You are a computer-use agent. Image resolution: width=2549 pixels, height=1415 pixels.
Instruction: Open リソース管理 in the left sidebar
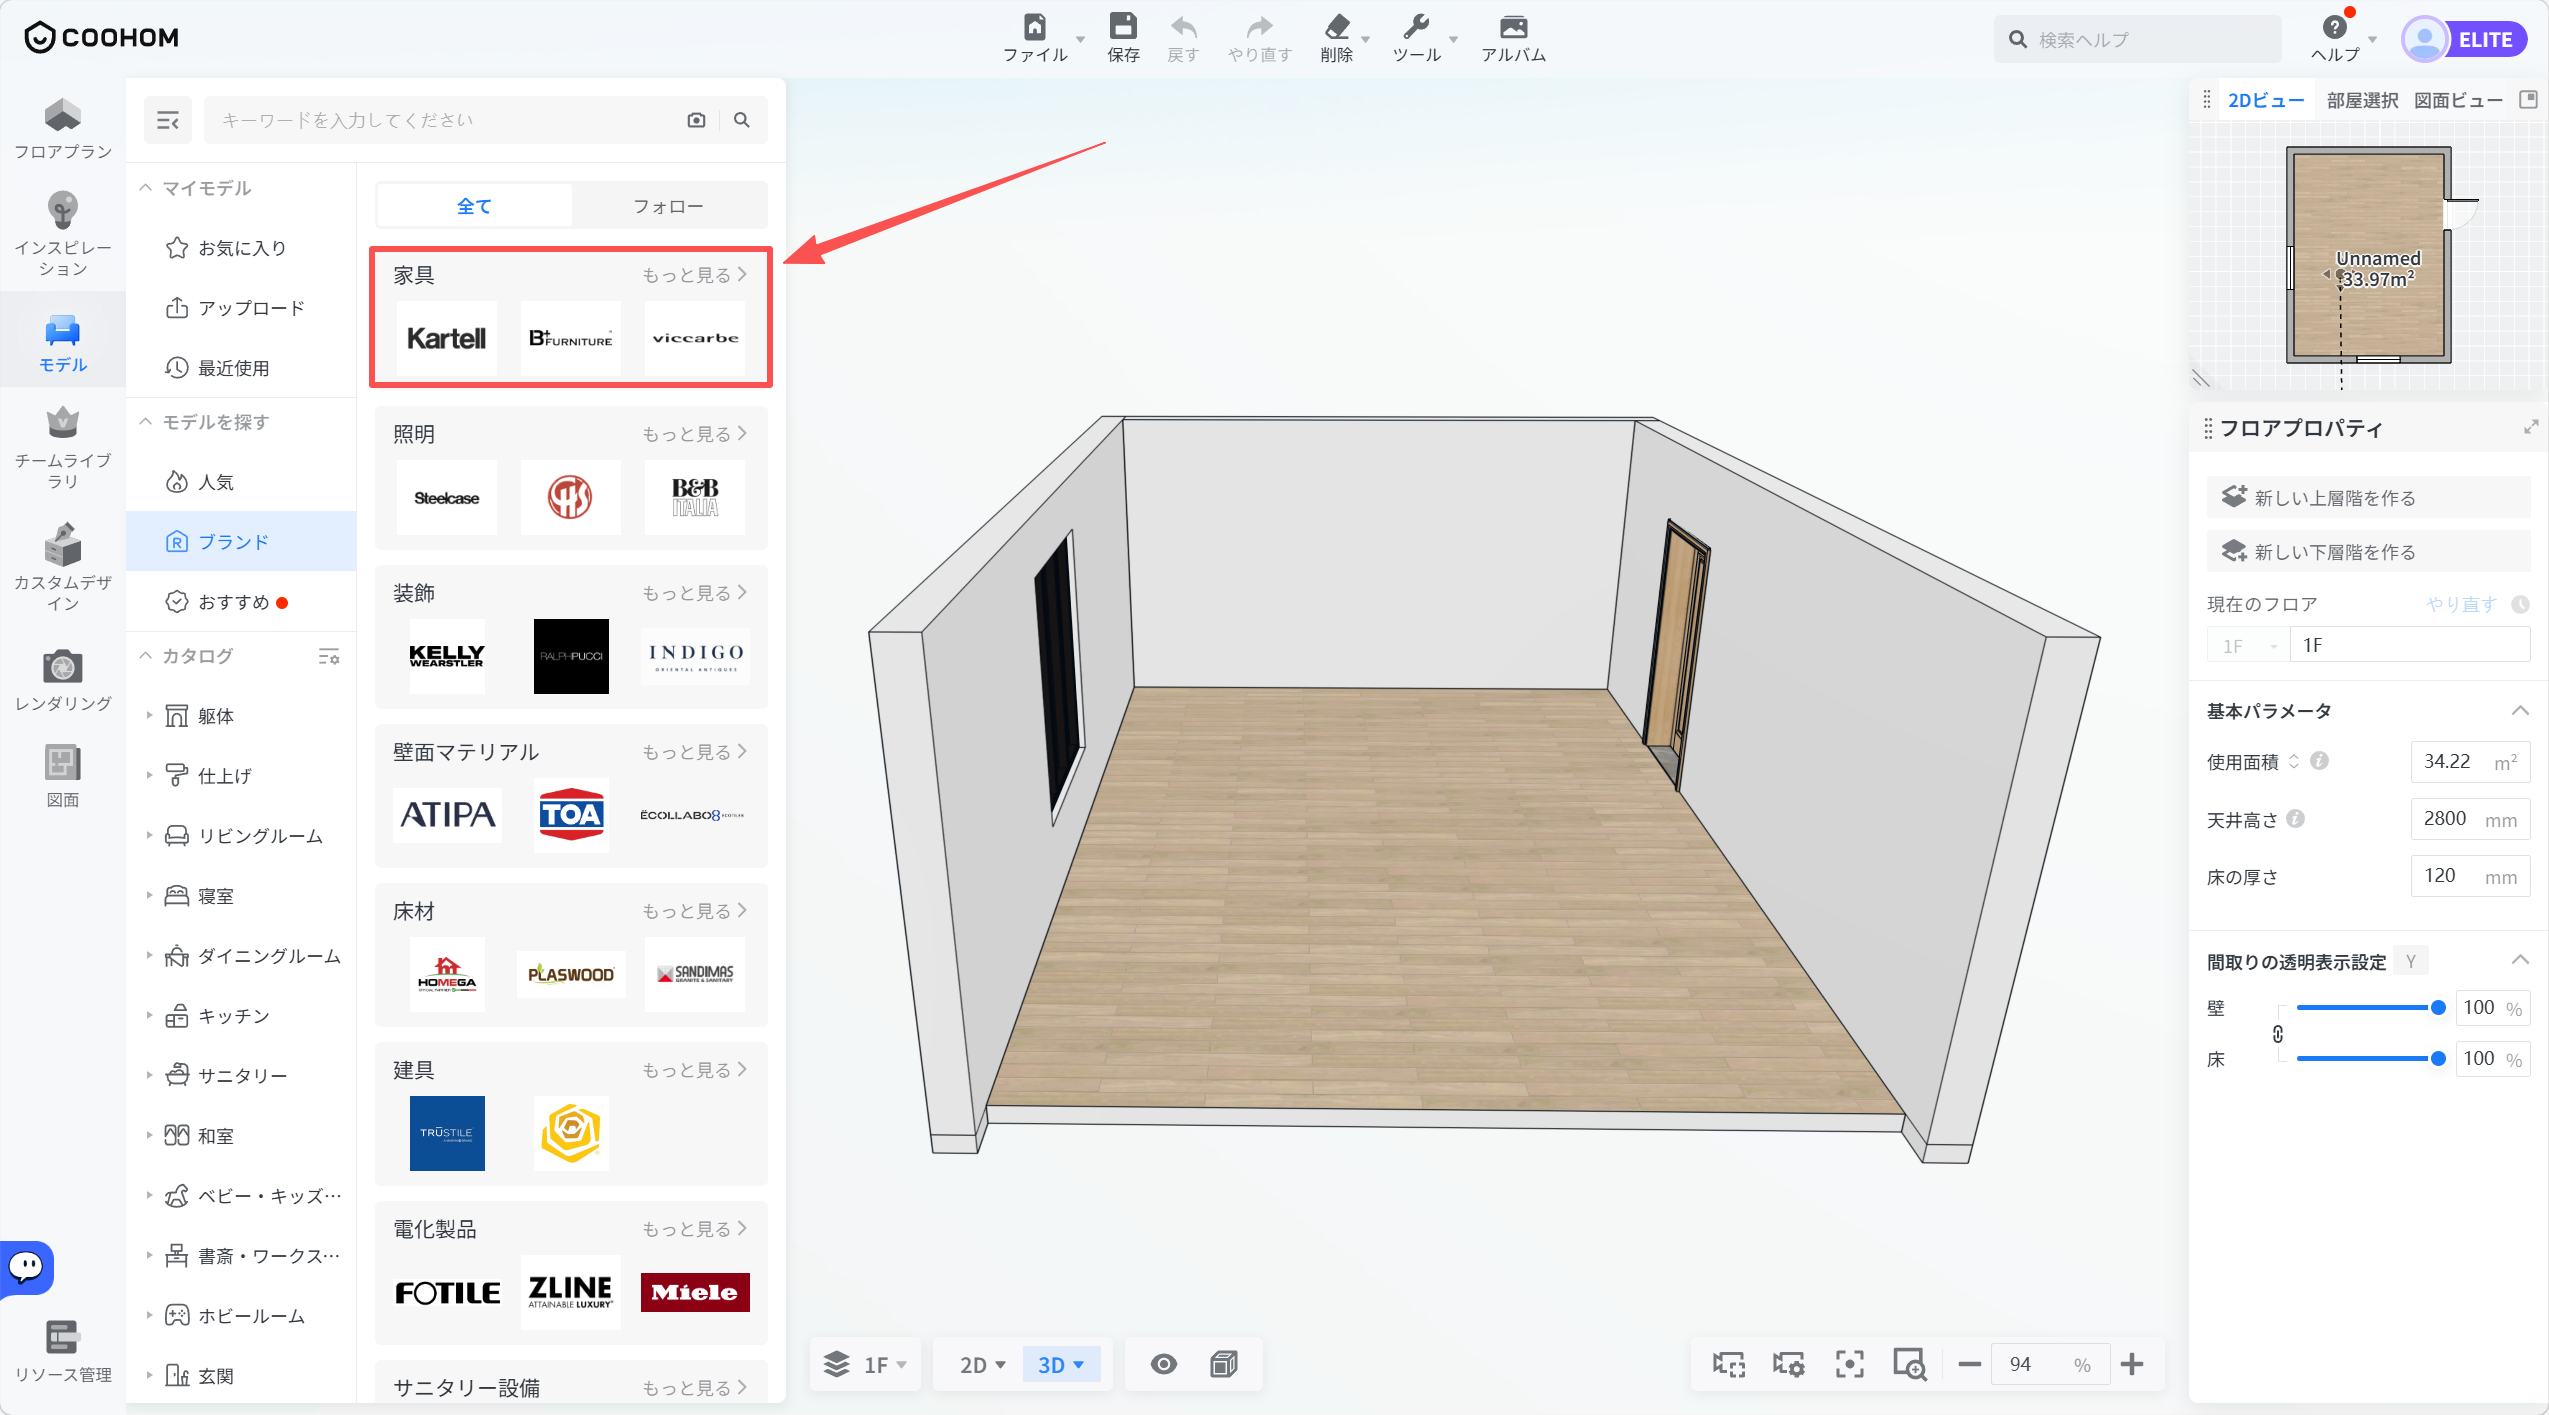point(63,1352)
